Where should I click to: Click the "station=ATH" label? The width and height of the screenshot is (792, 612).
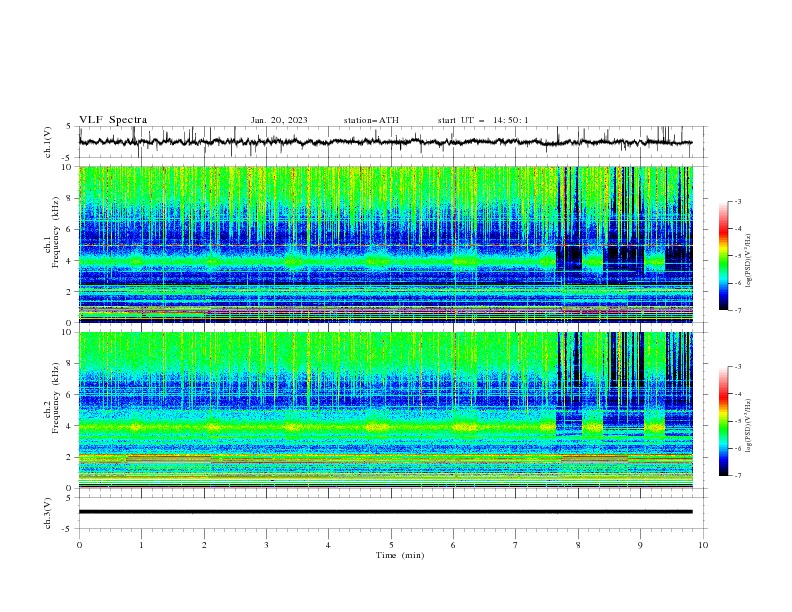tap(371, 120)
